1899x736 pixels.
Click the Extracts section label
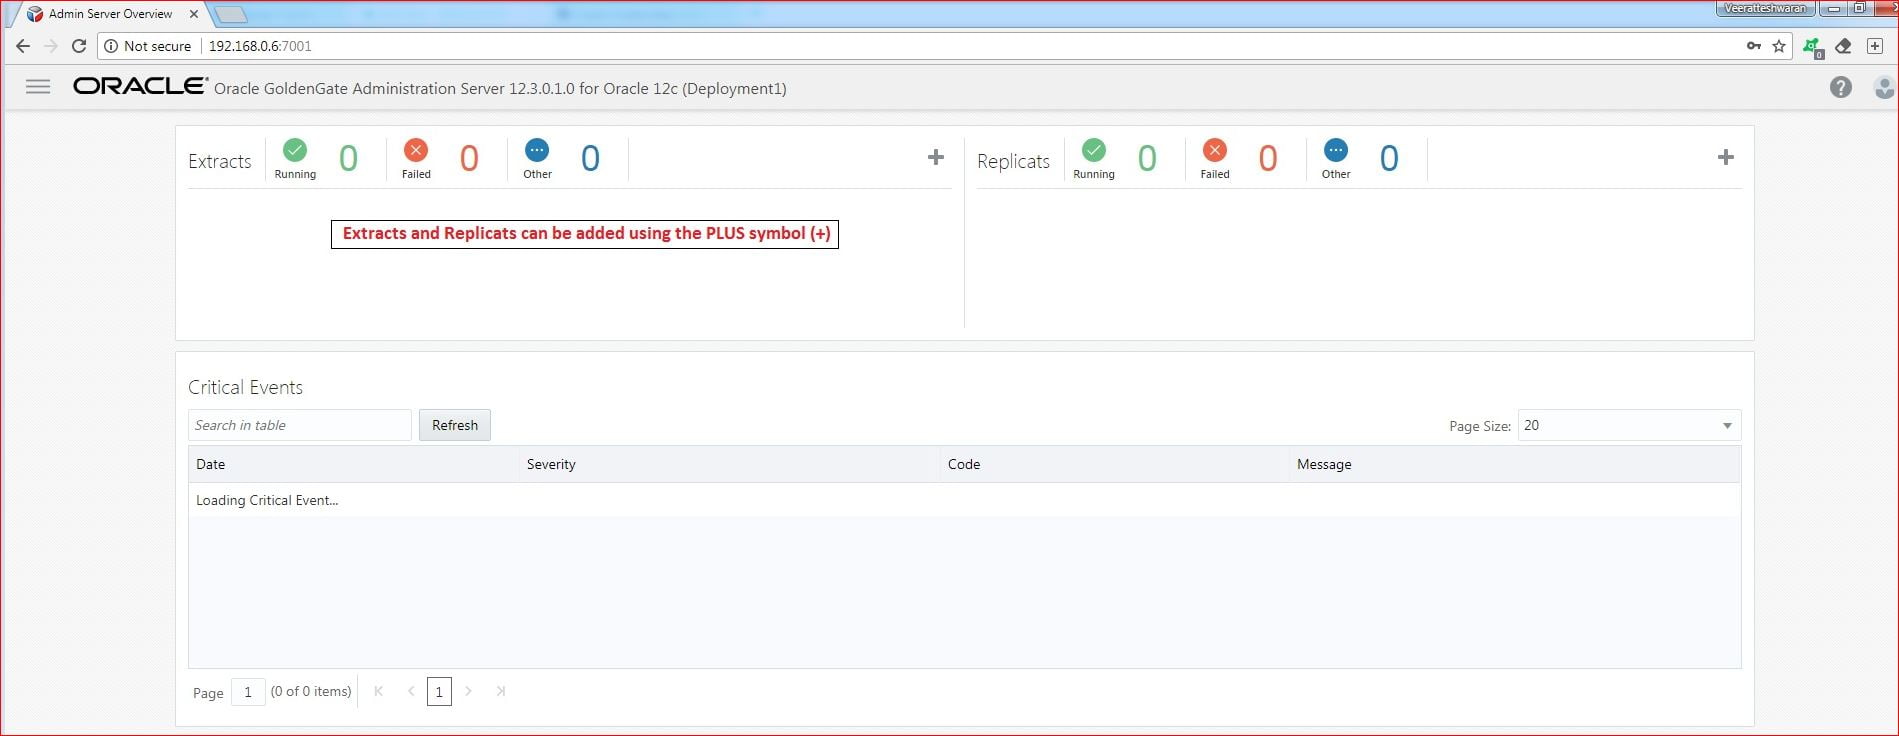point(220,161)
